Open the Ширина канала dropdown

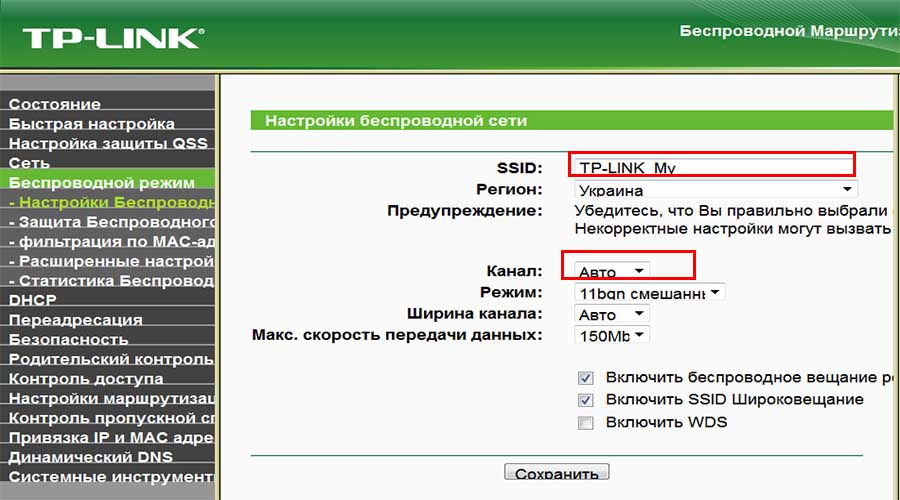point(612,314)
